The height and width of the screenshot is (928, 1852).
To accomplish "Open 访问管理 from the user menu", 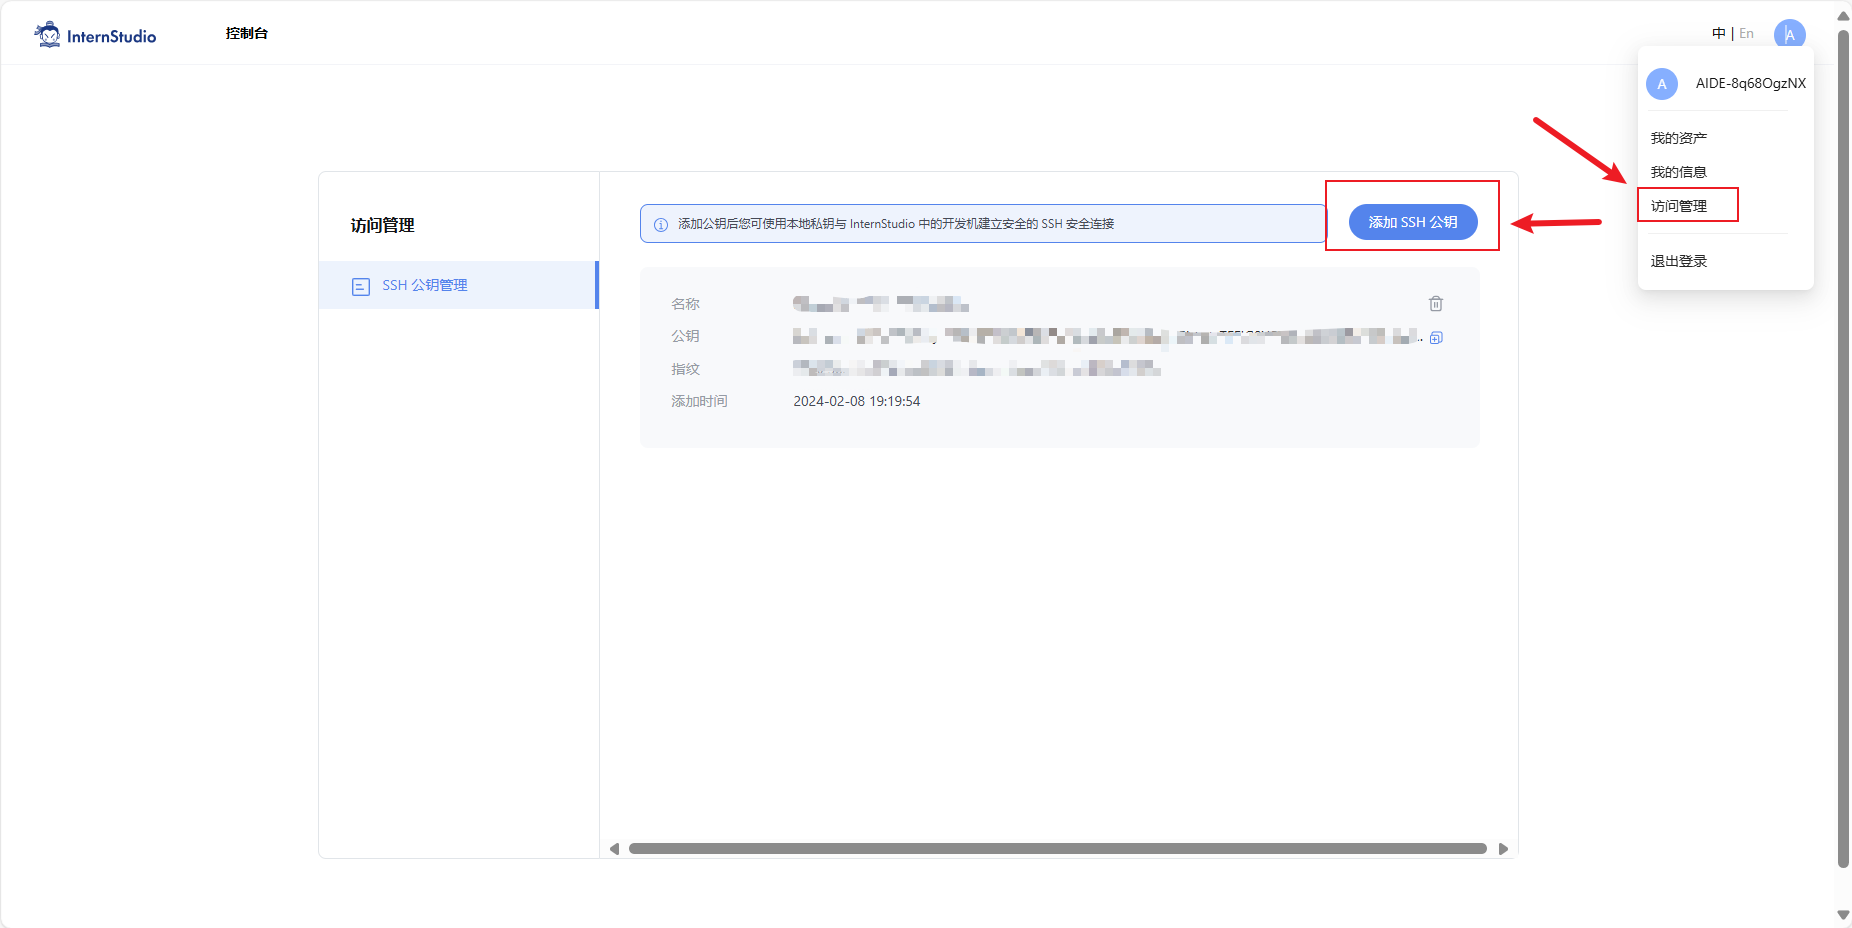I will click(1678, 206).
